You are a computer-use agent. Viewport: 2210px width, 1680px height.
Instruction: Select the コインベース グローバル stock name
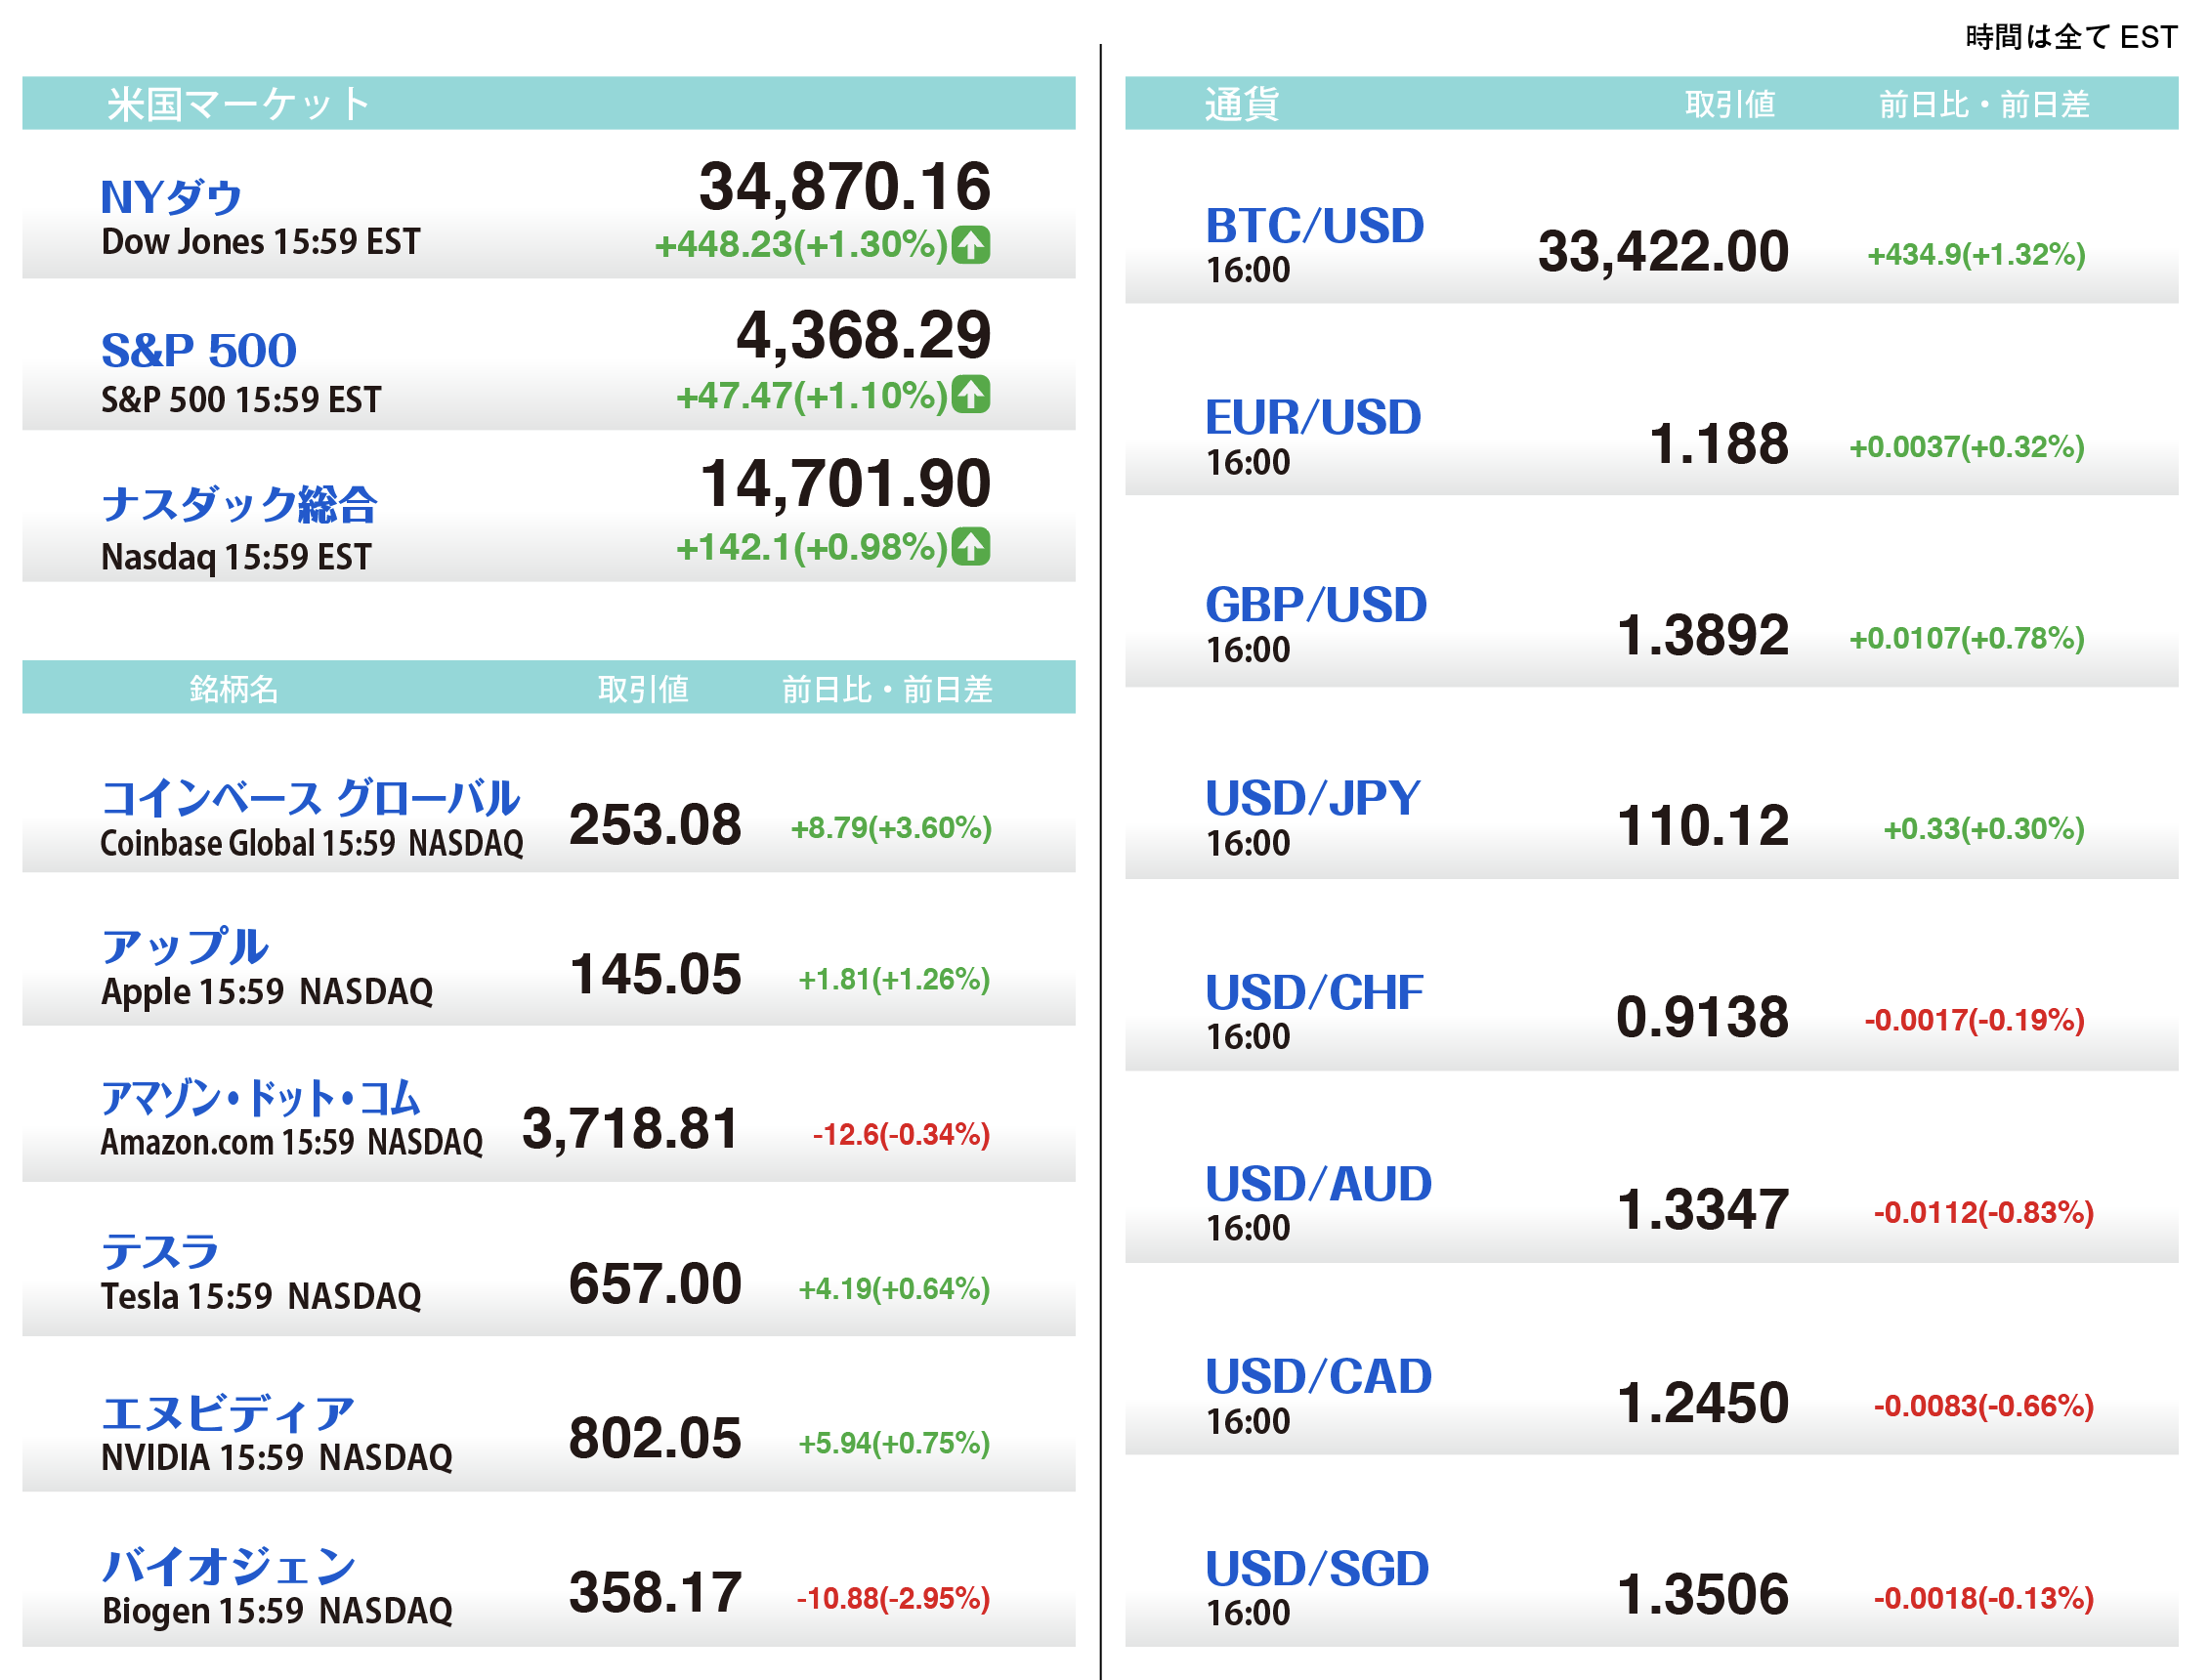[x=310, y=798]
